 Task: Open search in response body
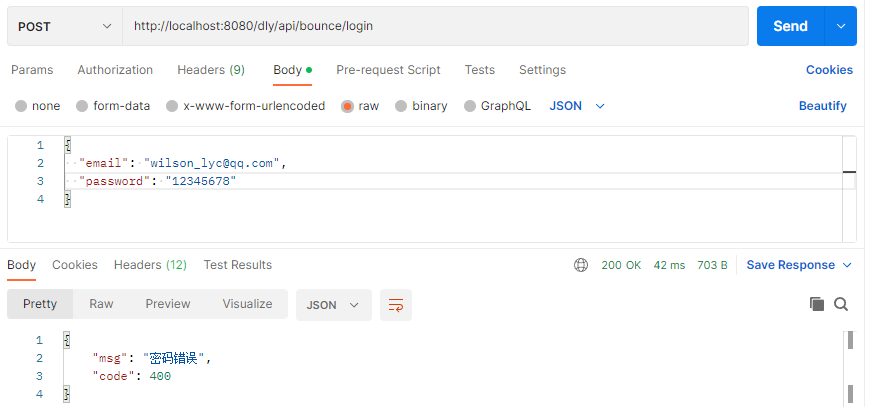pyautogui.click(x=841, y=304)
